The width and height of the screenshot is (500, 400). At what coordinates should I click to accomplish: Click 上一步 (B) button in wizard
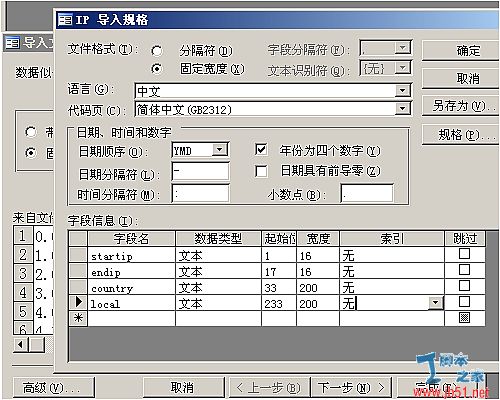click(x=269, y=387)
